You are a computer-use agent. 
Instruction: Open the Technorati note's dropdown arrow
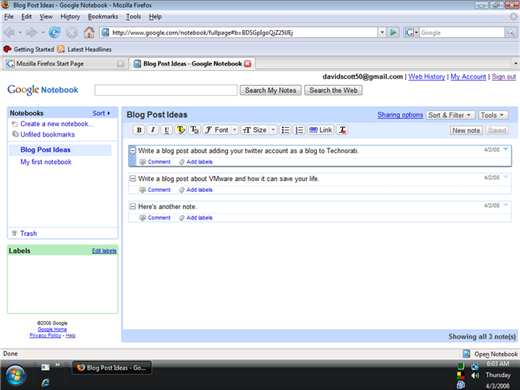[506, 149]
